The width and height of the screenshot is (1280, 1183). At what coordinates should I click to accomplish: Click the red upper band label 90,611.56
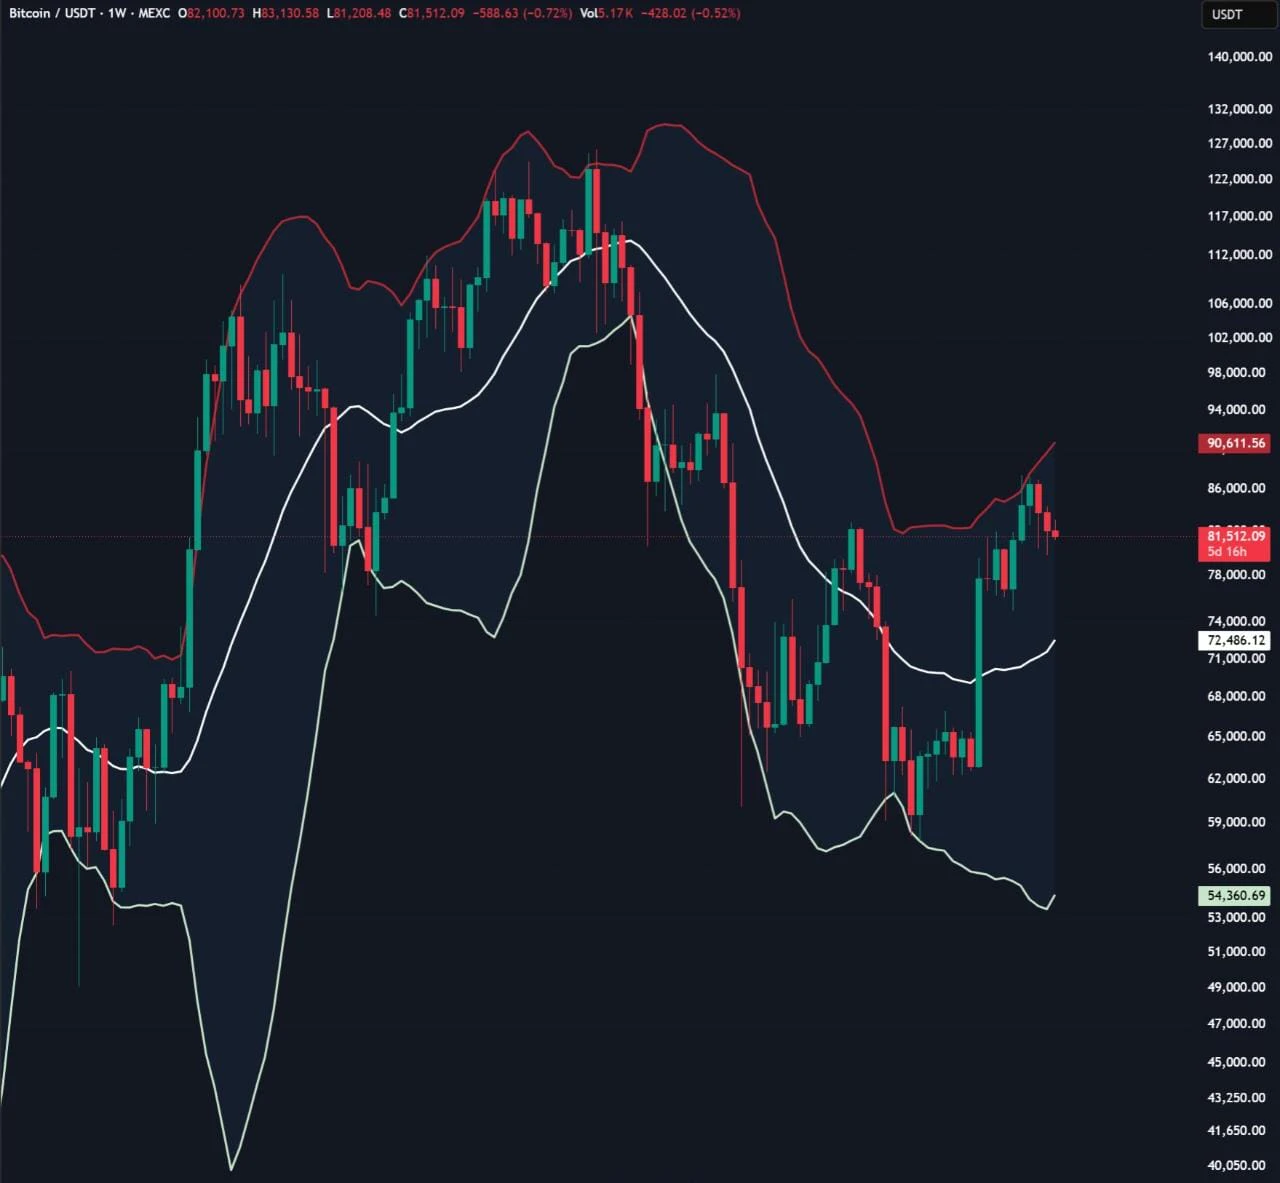tap(1236, 443)
